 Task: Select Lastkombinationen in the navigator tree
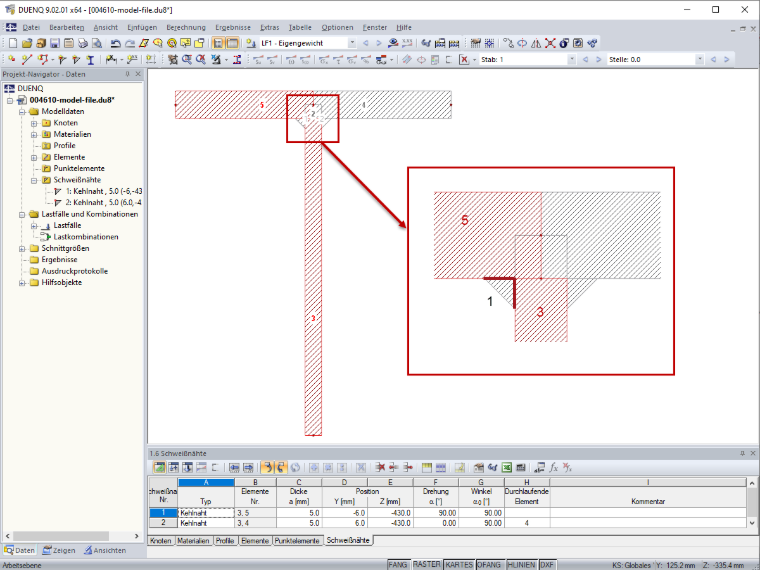[86, 237]
